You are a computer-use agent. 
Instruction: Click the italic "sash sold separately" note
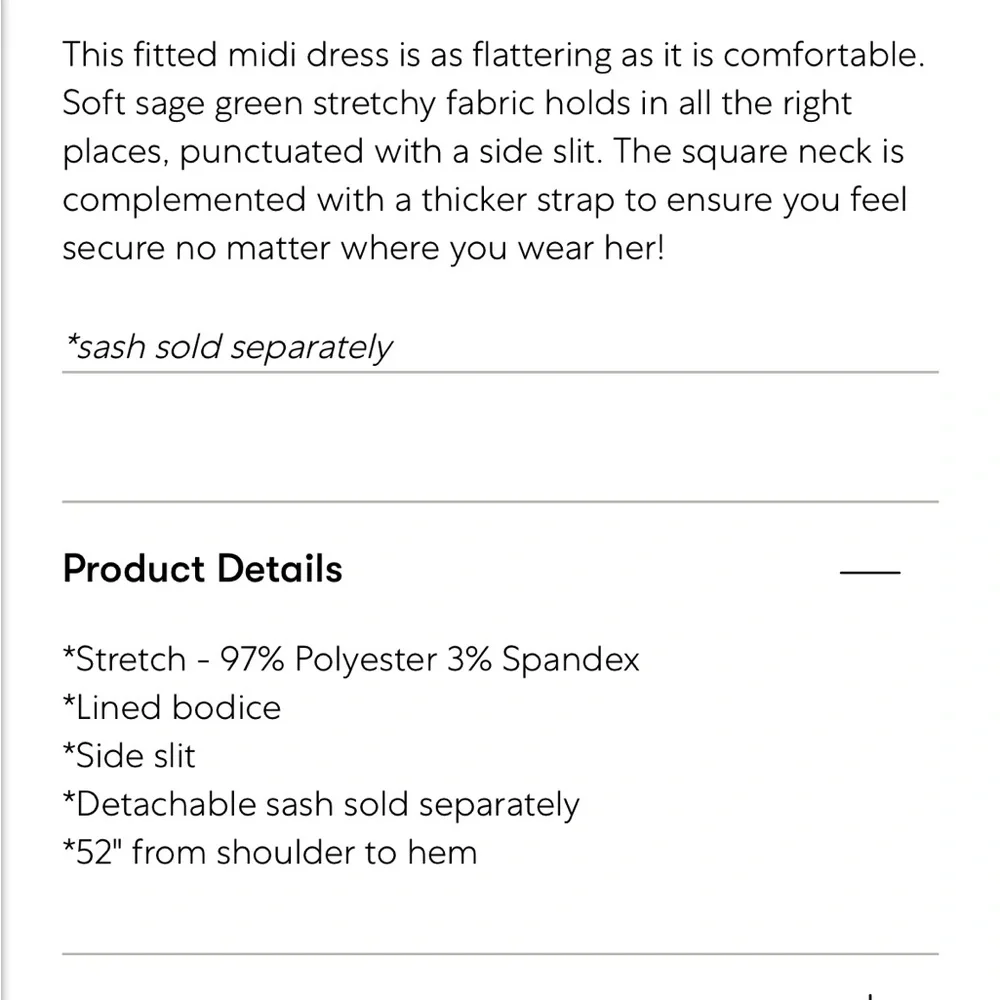pyautogui.click(x=228, y=347)
